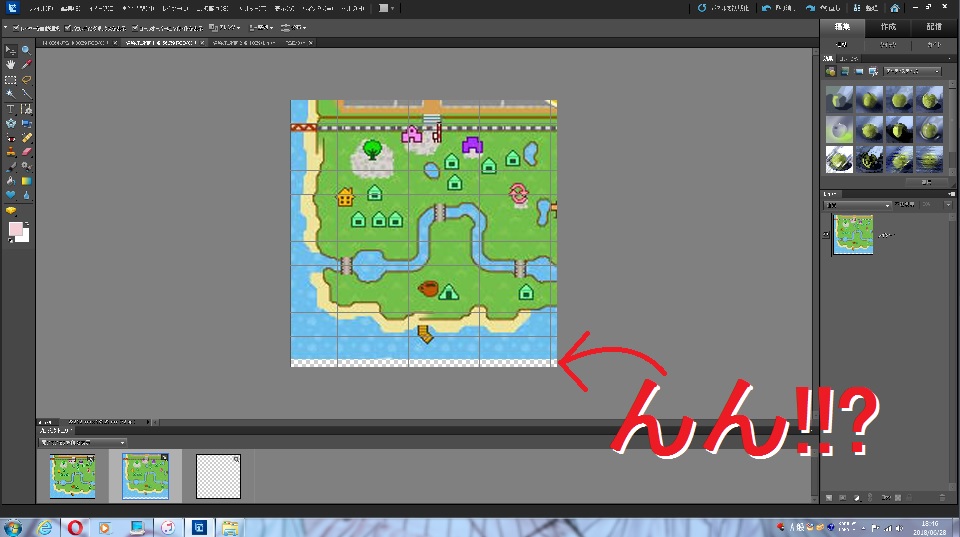Select the Magic Wand tool
The height and width of the screenshot is (537, 960).
point(10,94)
